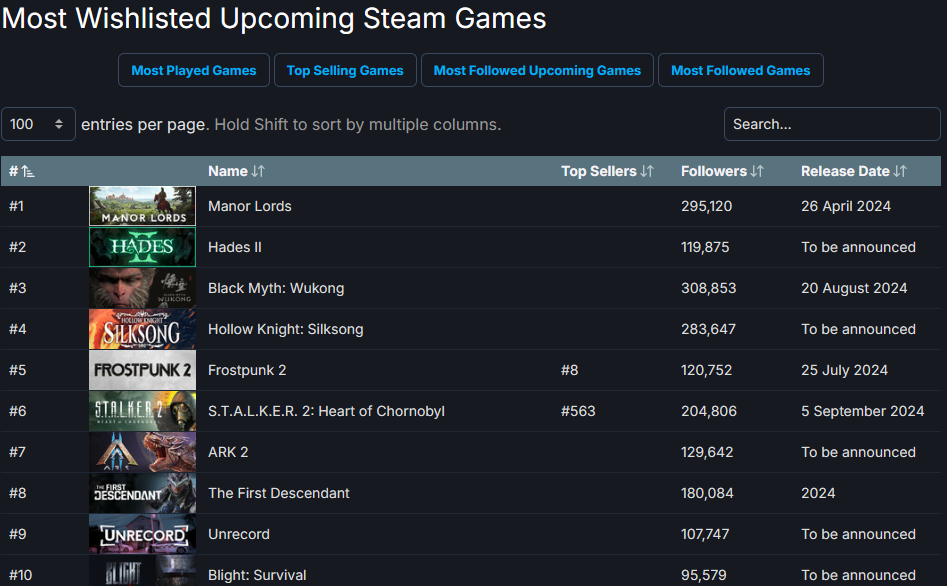The image size is (947, 586).
Task: Sort by Top Sellers column
Action: tap(607, 172)
